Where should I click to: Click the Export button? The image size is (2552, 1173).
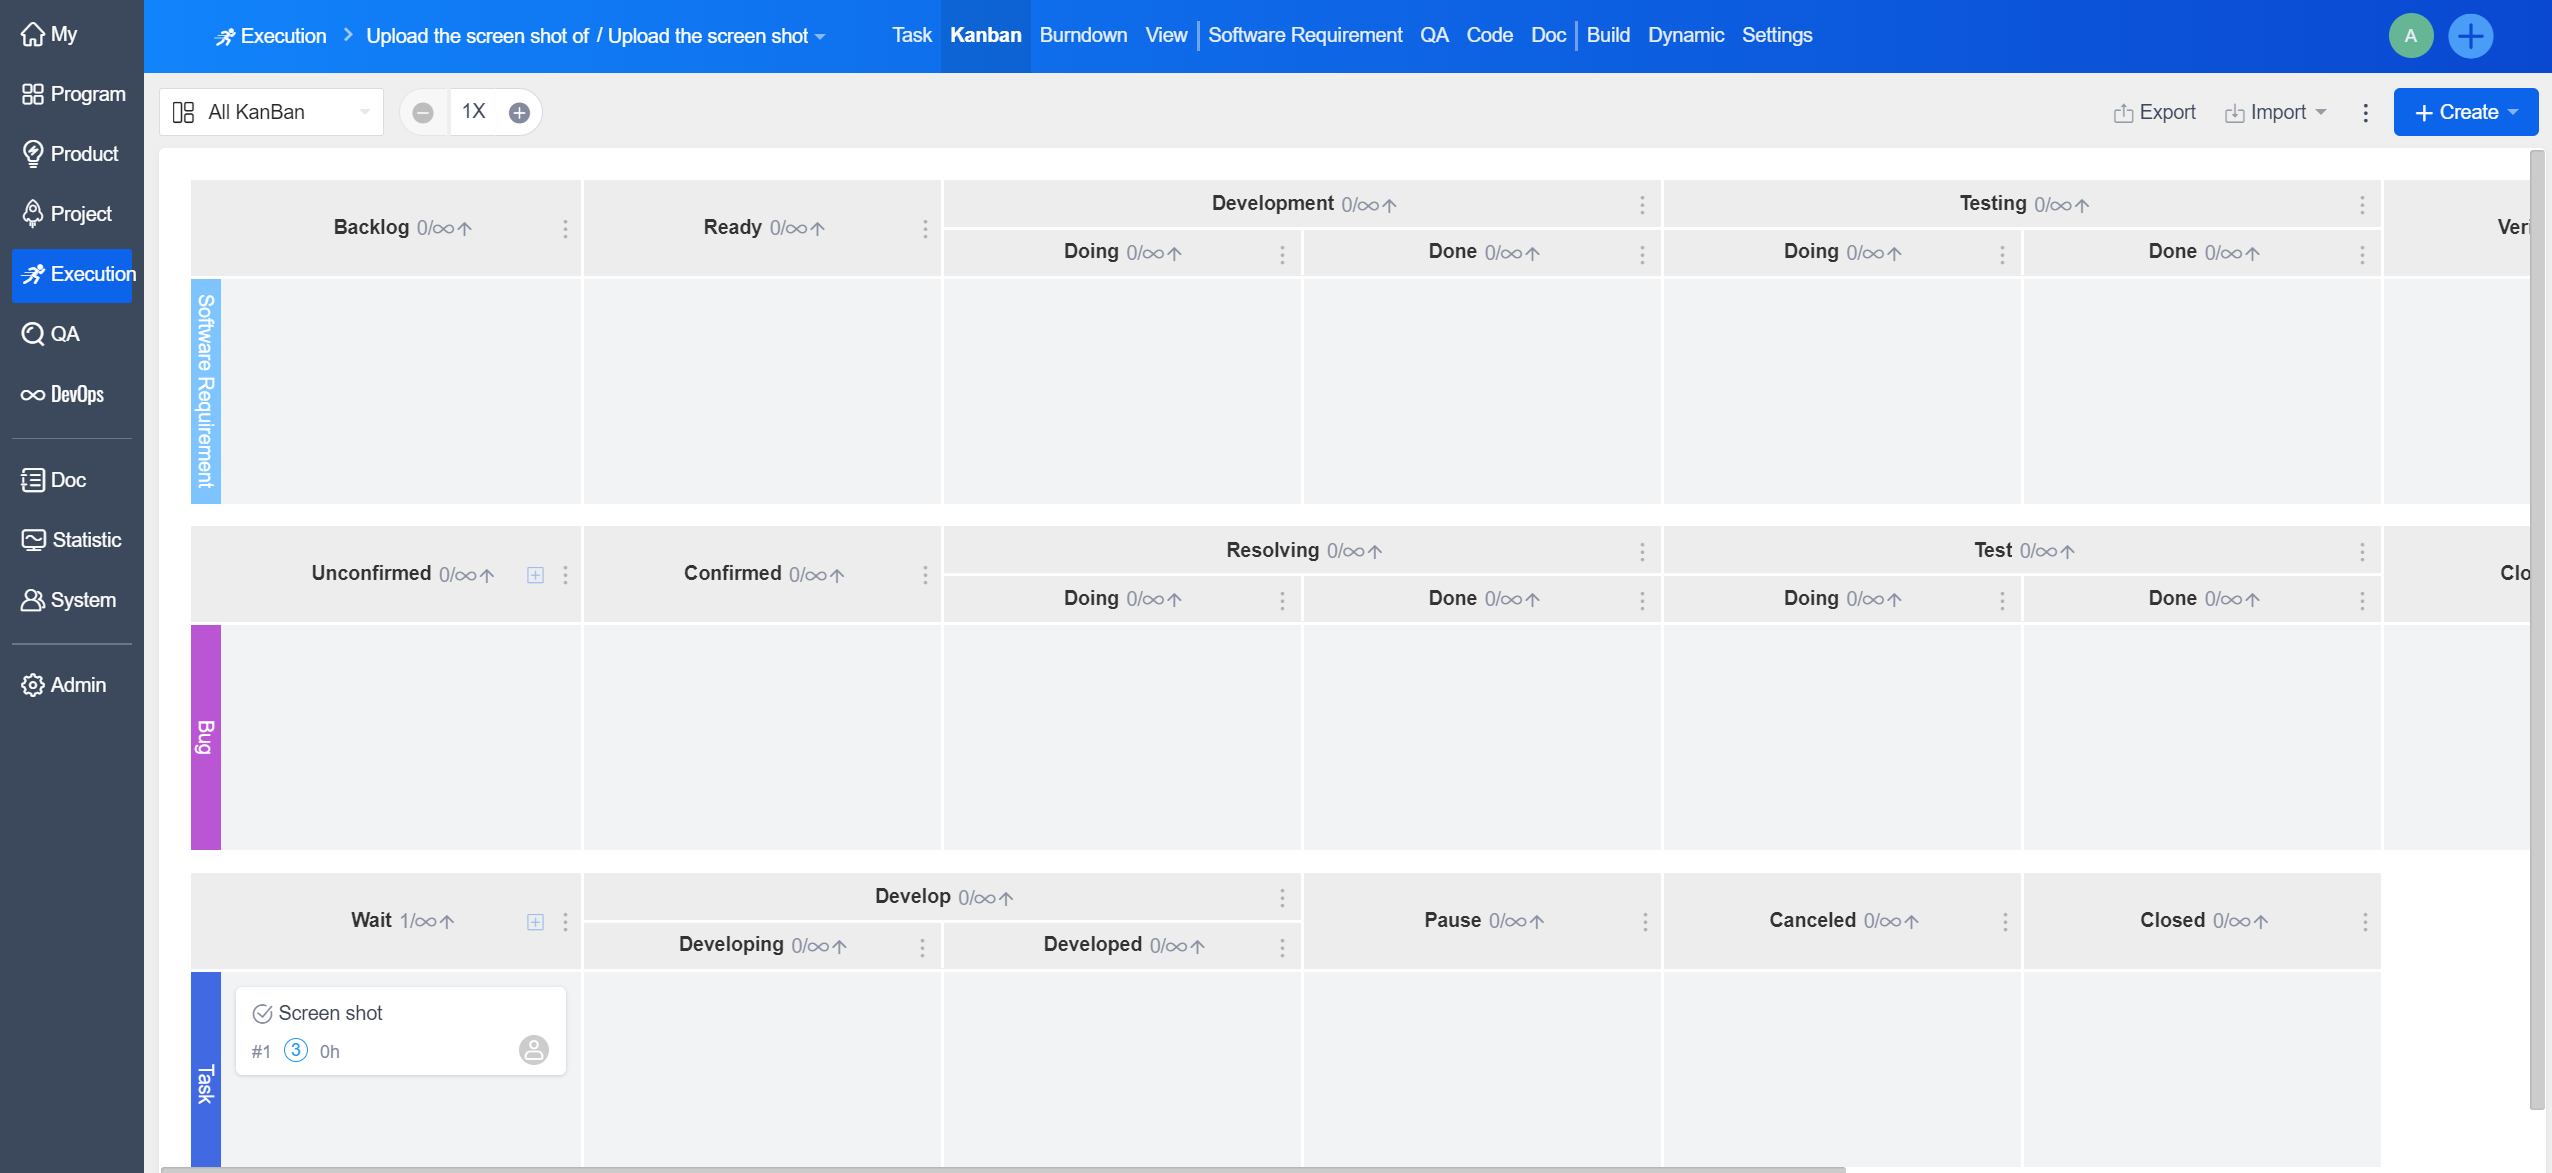tap(2155, 113)
